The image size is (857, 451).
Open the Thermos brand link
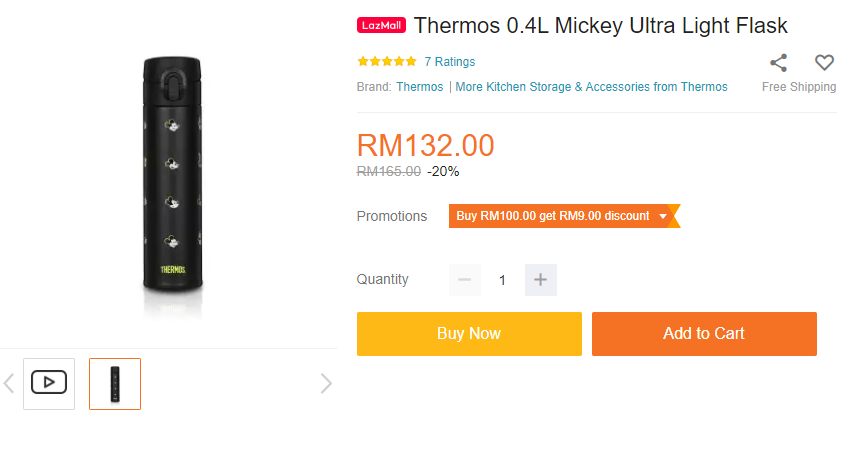(x=420, y=87)
